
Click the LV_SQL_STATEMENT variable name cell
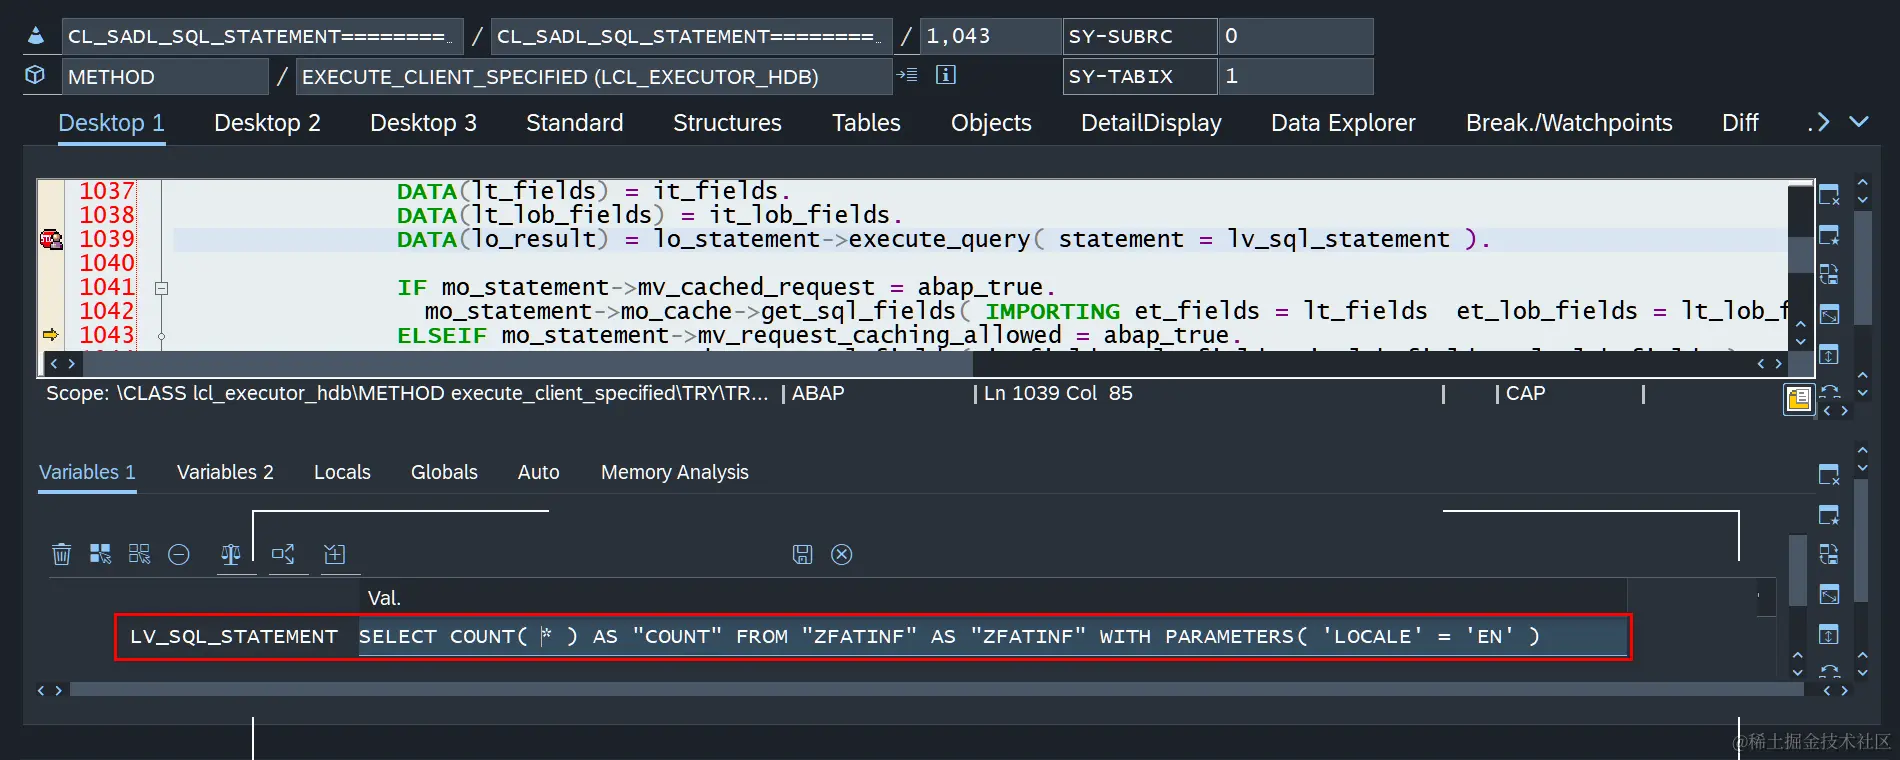pyautogui.click(x=238, y=636)
